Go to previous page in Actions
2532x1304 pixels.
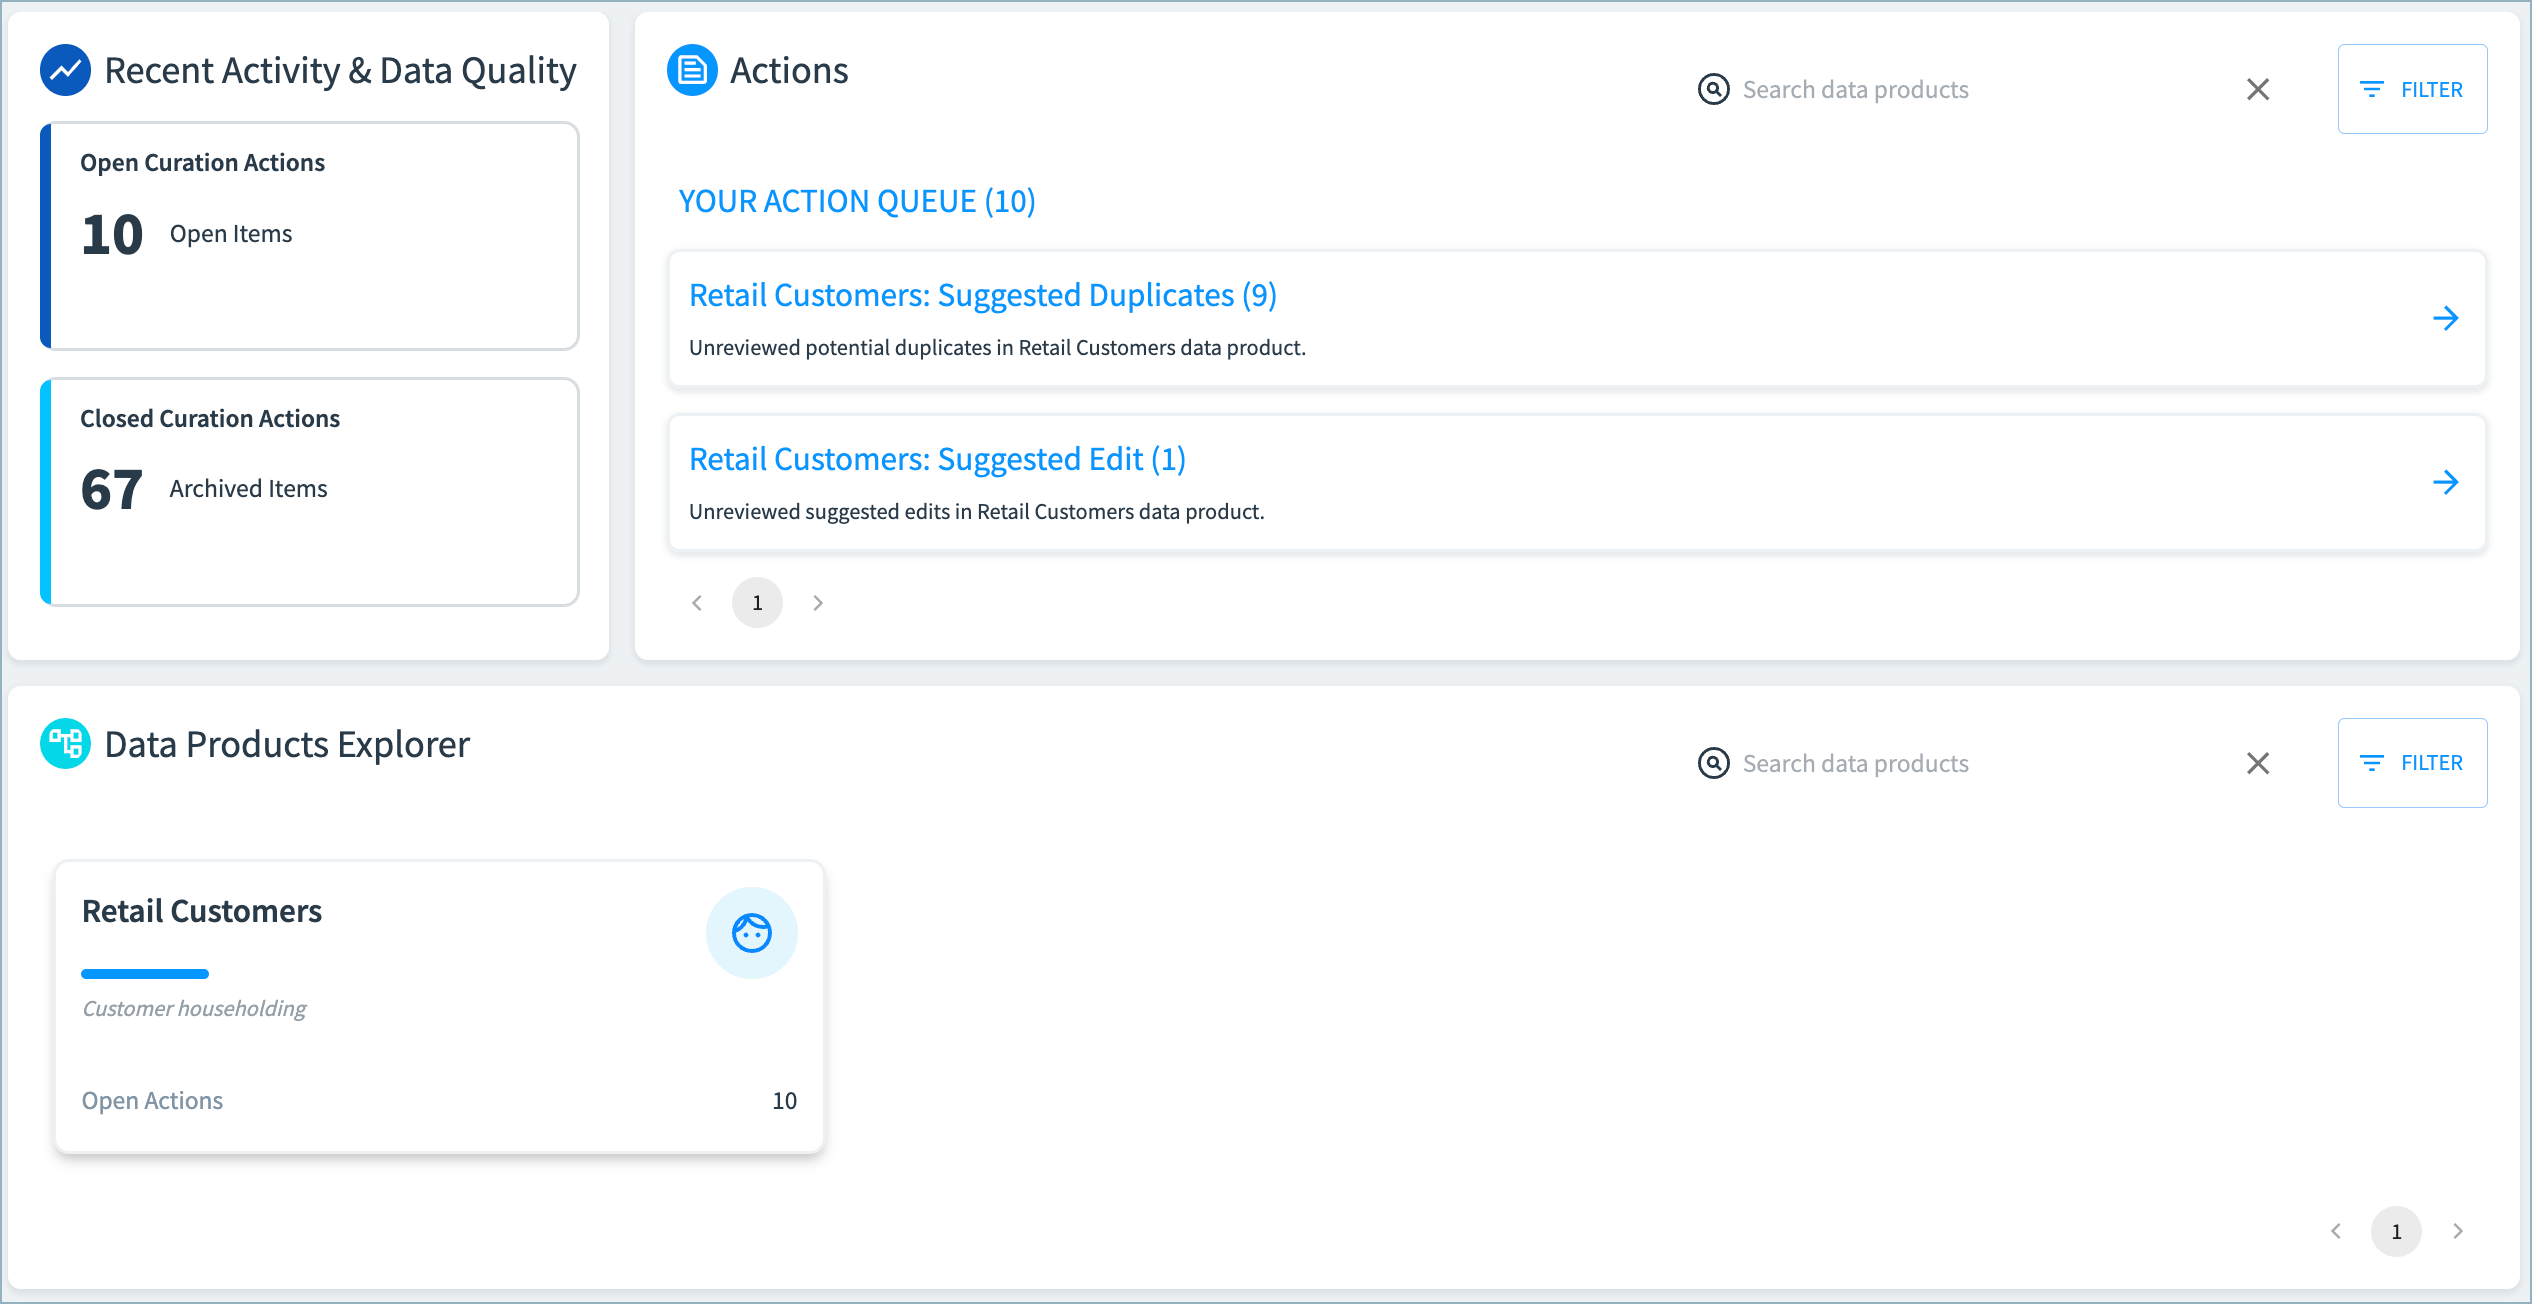click(x=697, y=603)
